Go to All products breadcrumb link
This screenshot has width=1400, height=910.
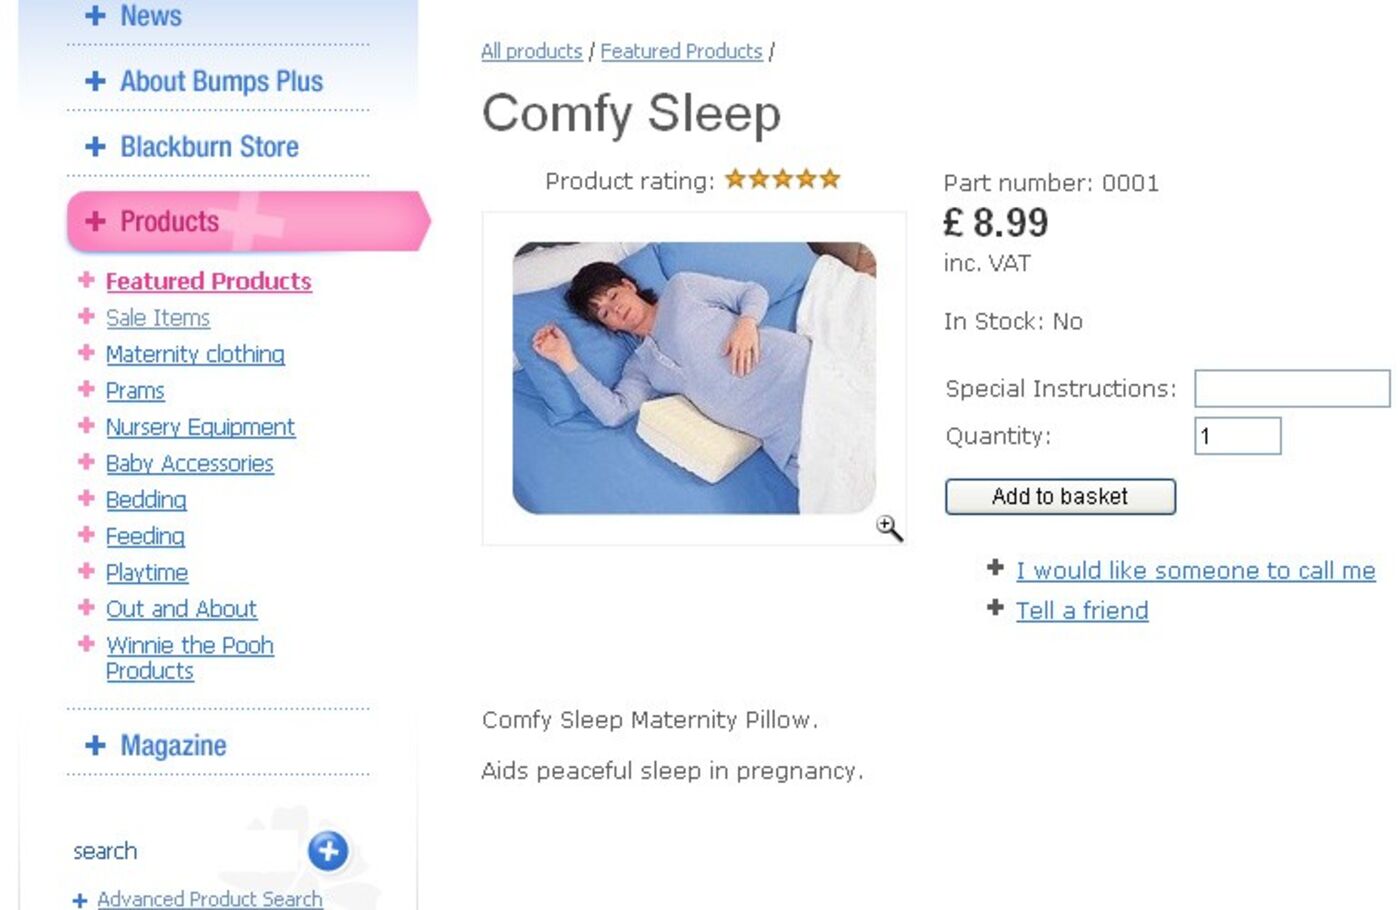click(x=531, y=51)
